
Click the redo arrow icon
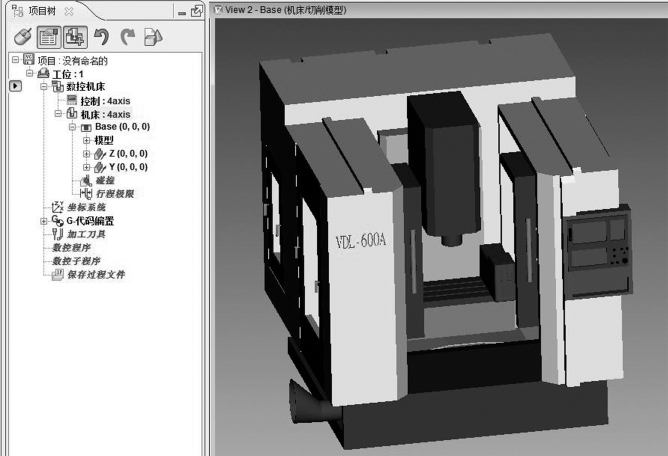127,37
